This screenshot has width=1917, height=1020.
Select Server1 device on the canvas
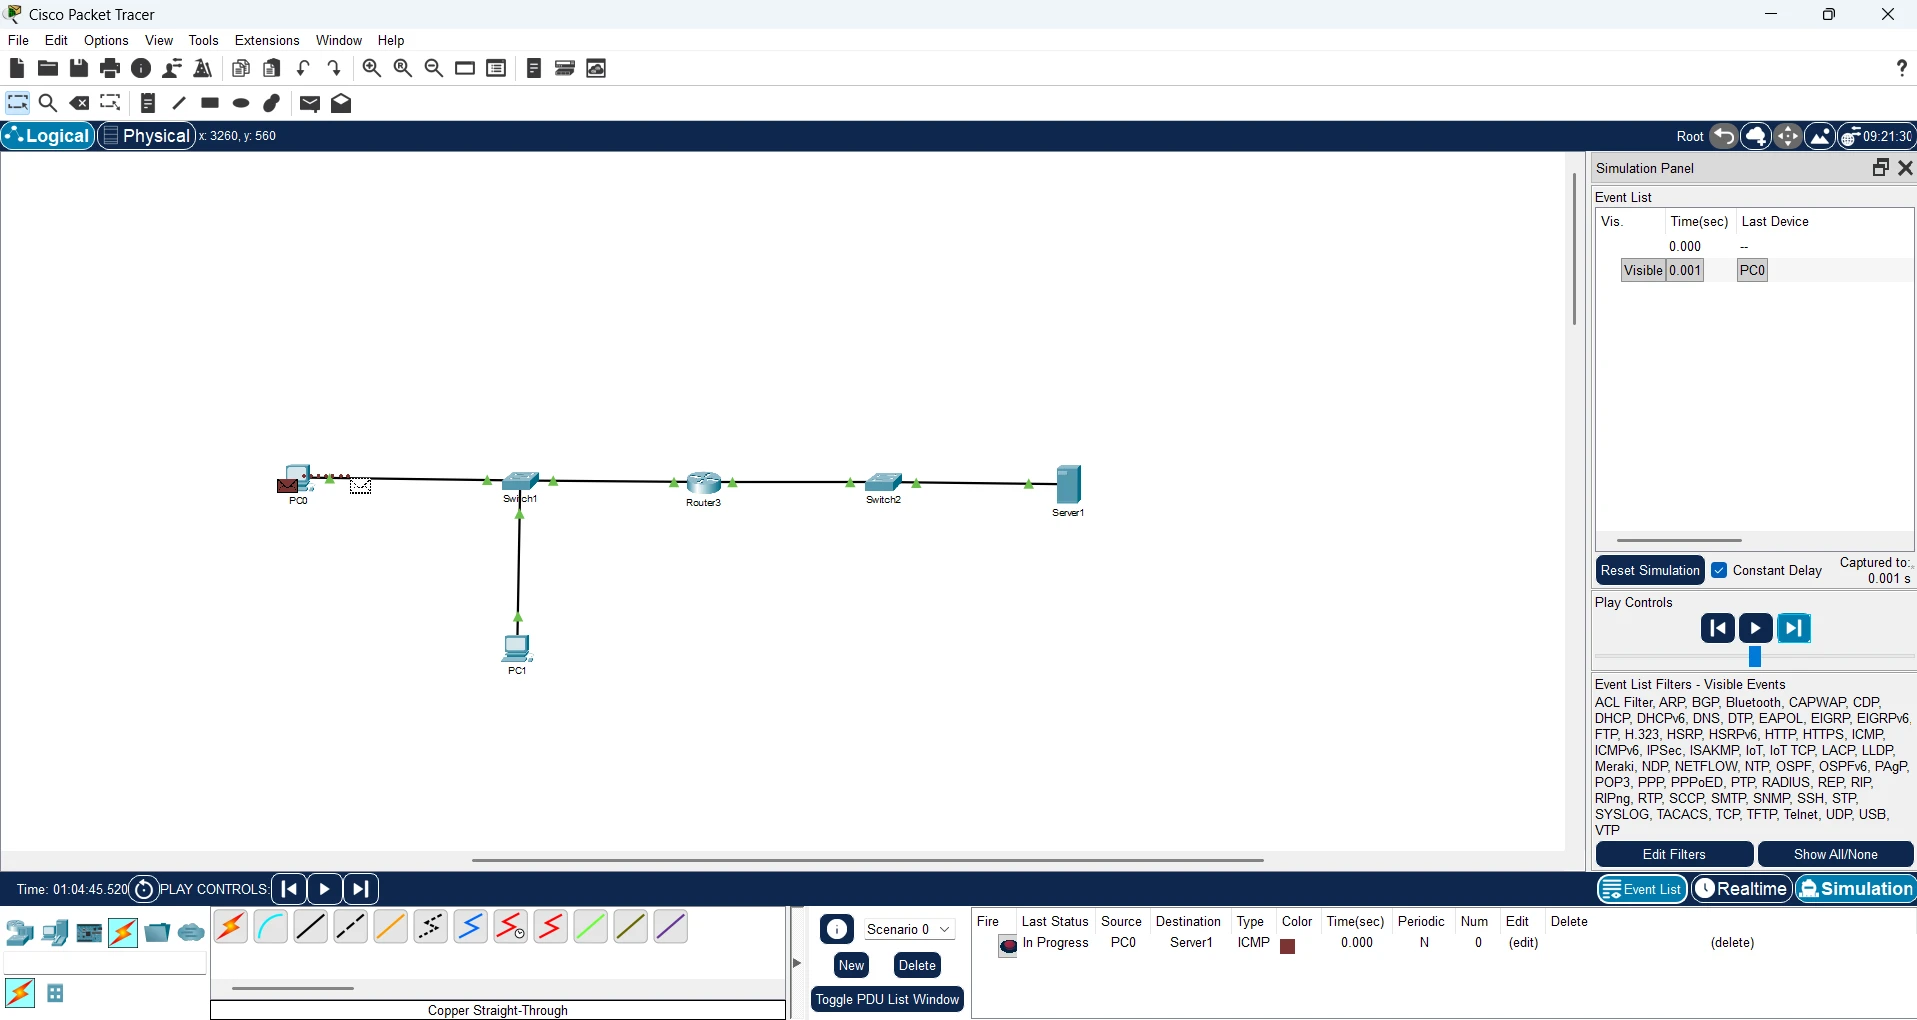1069,485
